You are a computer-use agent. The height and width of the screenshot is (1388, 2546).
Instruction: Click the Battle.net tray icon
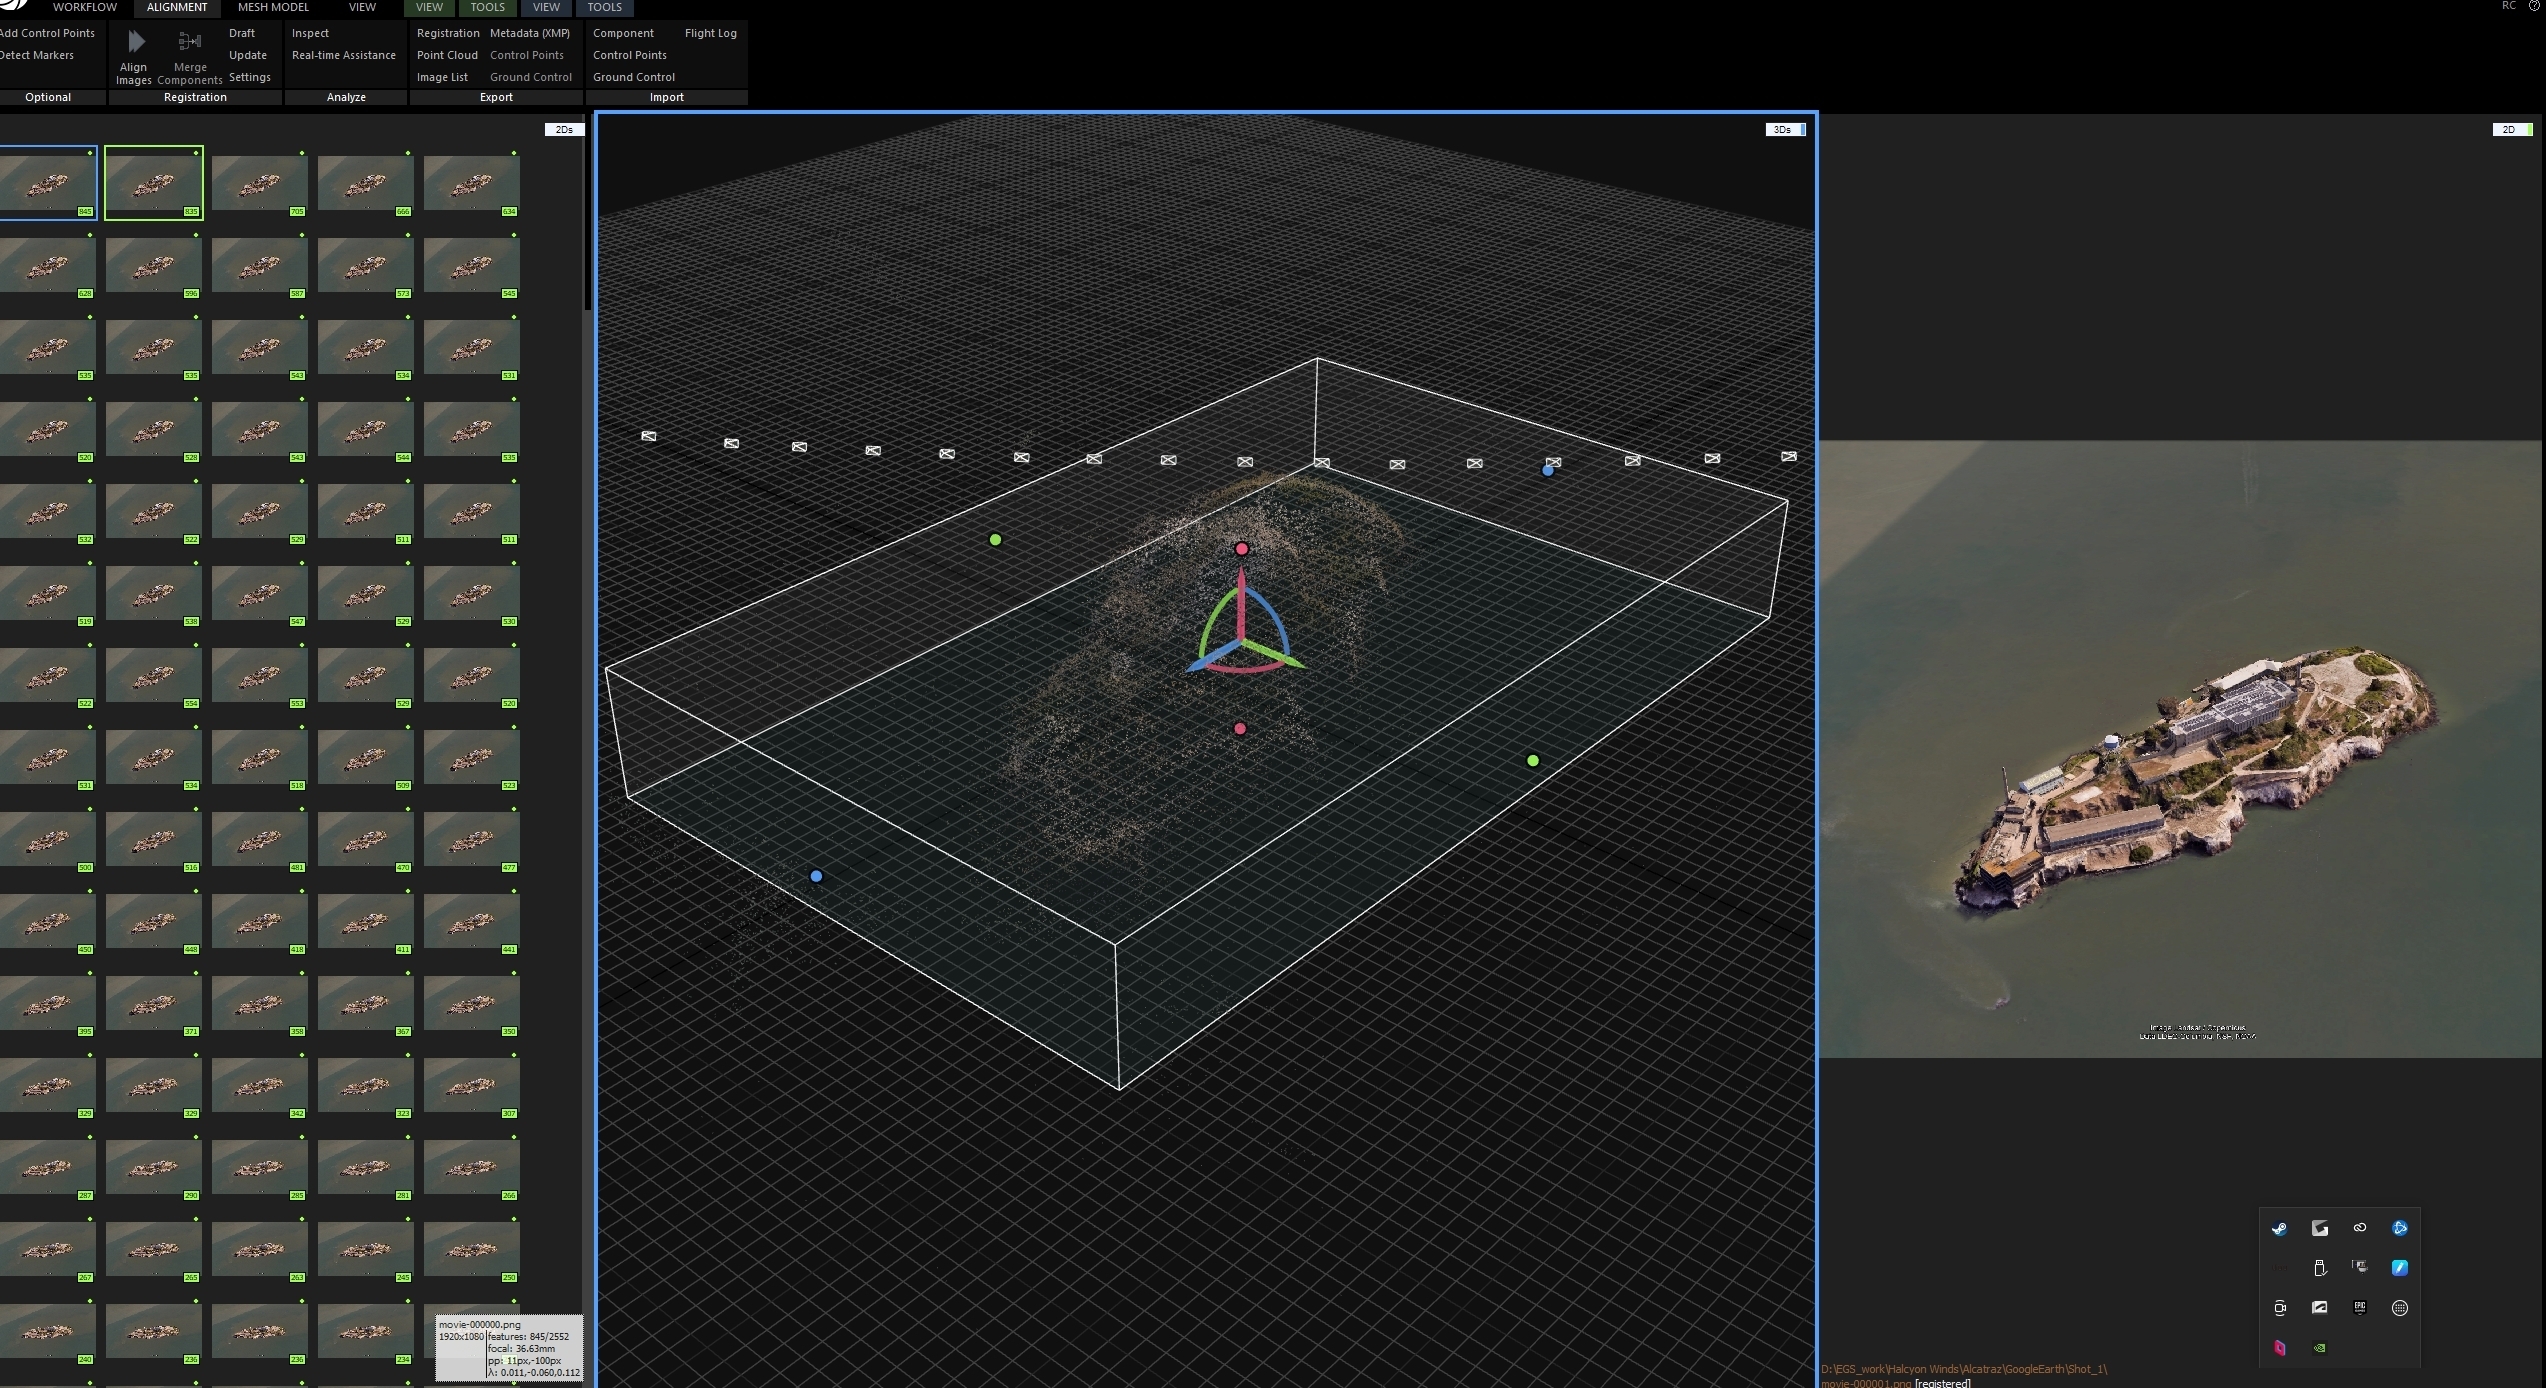pos(2400,1228)
